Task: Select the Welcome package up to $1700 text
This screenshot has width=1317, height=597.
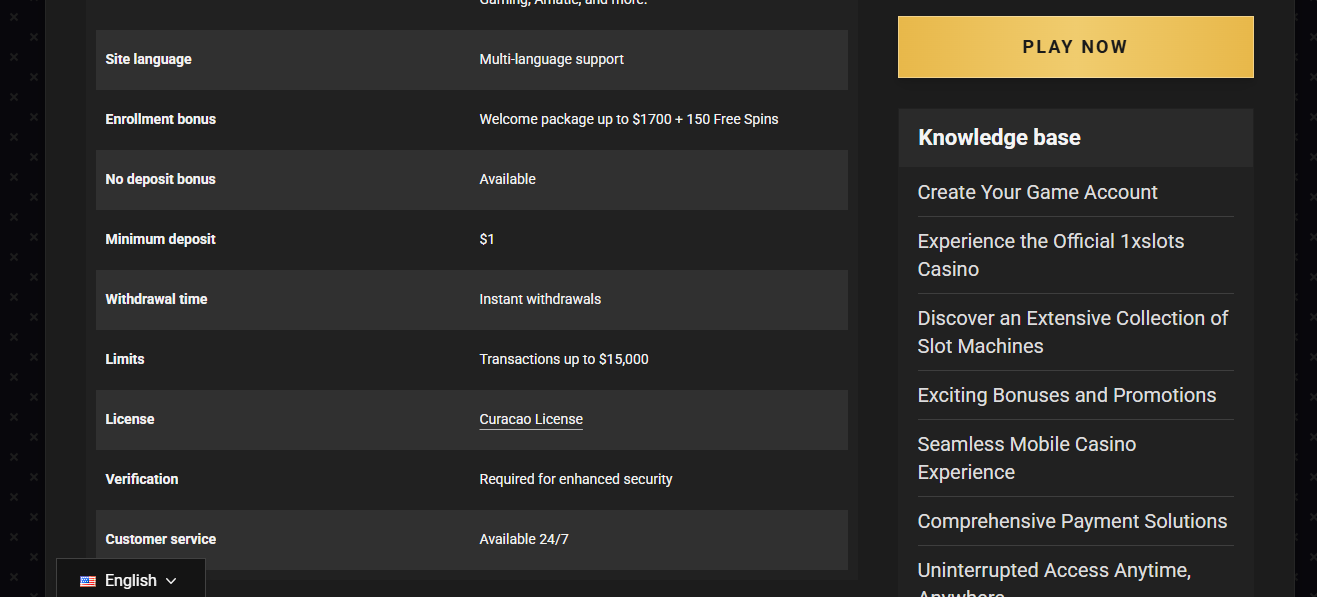Action: pyautogui.click(x=629, y=119)
